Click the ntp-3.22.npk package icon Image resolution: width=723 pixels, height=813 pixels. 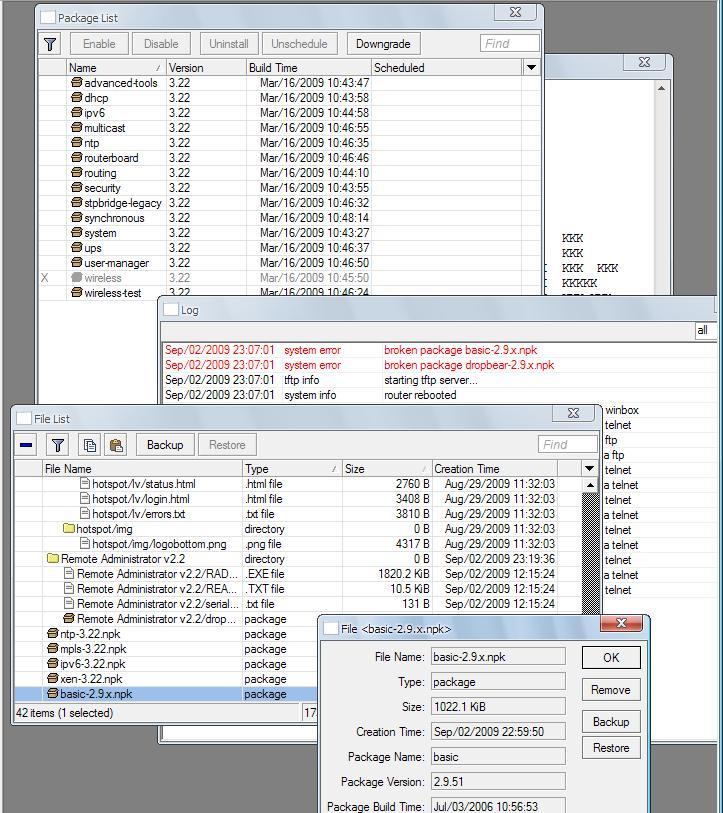(x=52, y=634)
